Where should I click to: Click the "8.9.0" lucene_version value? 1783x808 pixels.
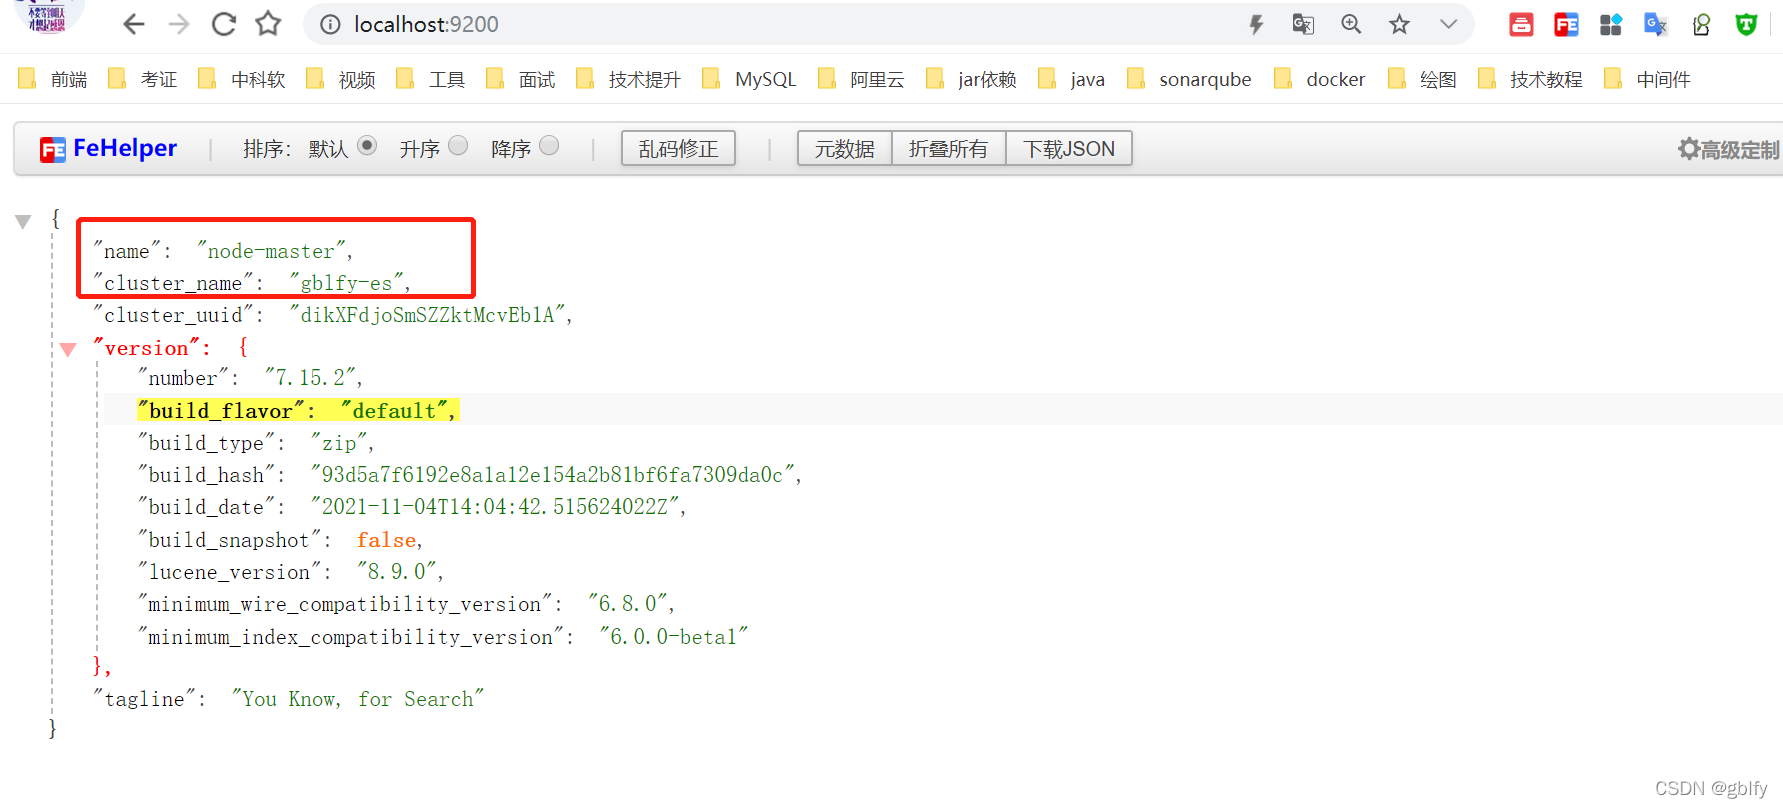pyautogui.click(x=397, y=572)
